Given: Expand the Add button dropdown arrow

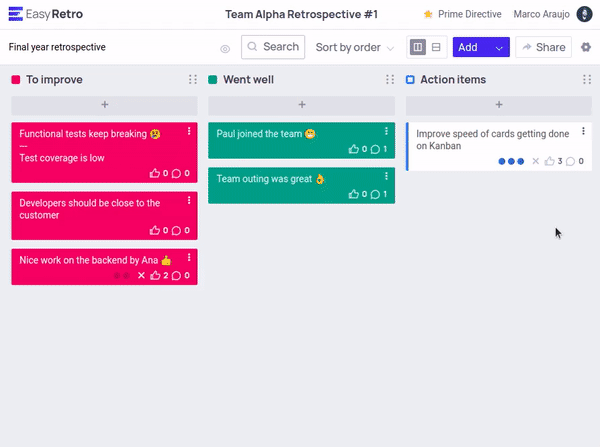Looking at the screenshot, I should point(499,48).
